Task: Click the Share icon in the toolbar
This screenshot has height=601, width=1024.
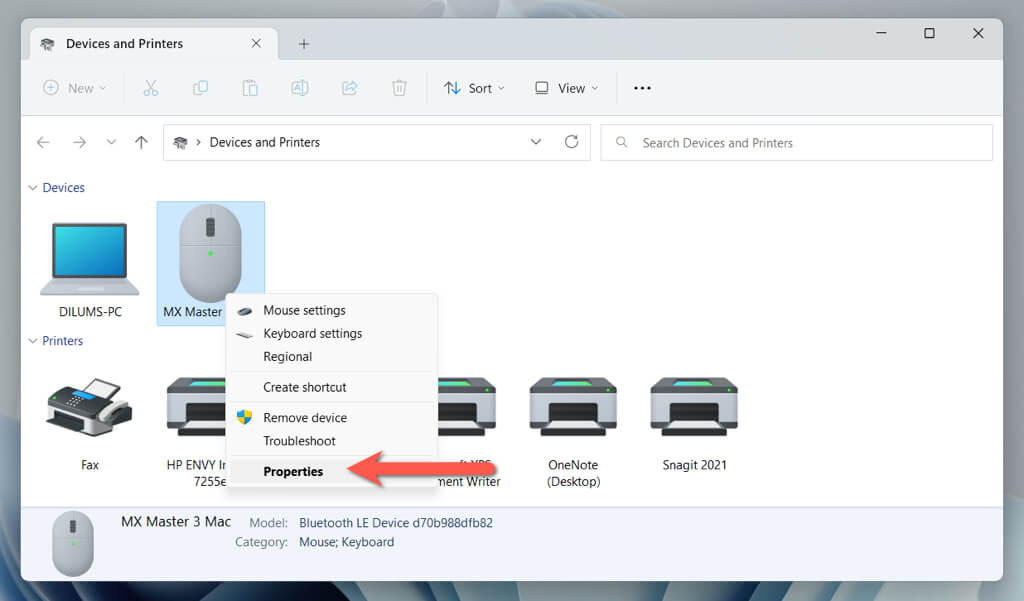Action: 349,88
